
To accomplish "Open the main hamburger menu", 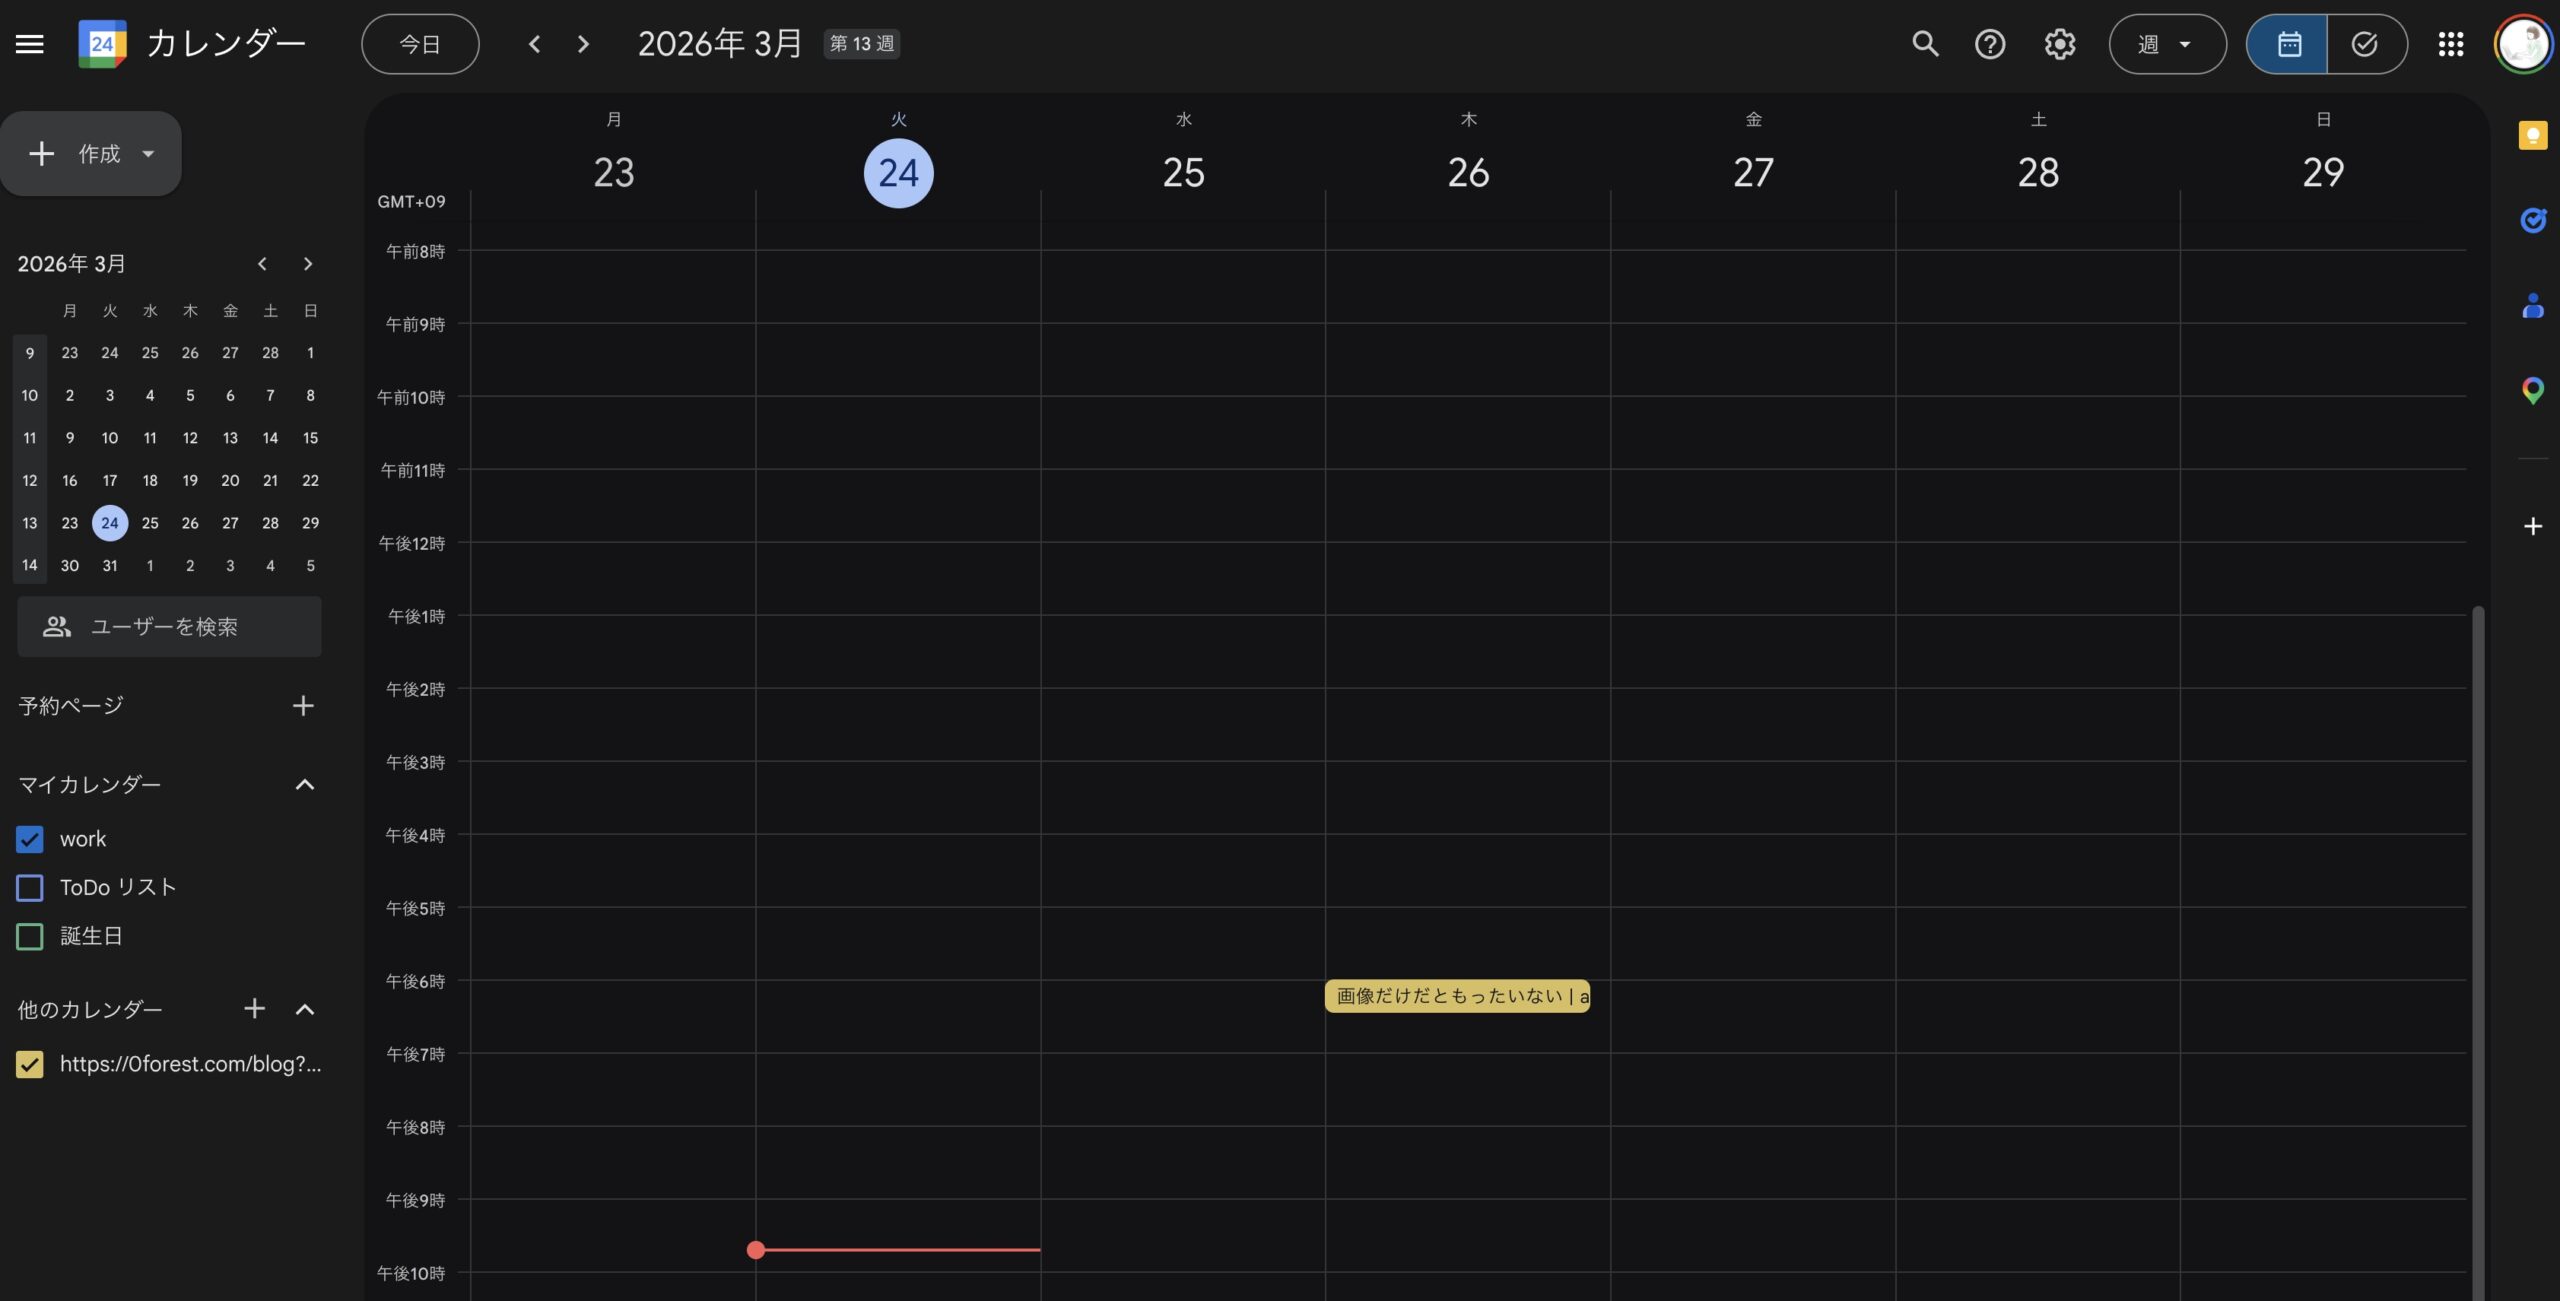I will [x=30, y=44].
